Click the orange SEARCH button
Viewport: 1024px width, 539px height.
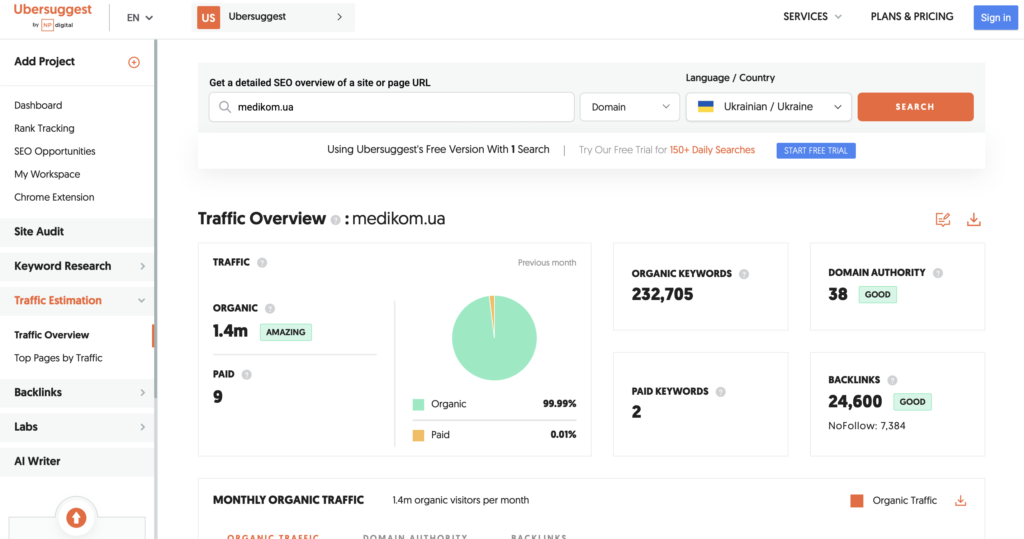pyautogui.click(x=915, y=106)
